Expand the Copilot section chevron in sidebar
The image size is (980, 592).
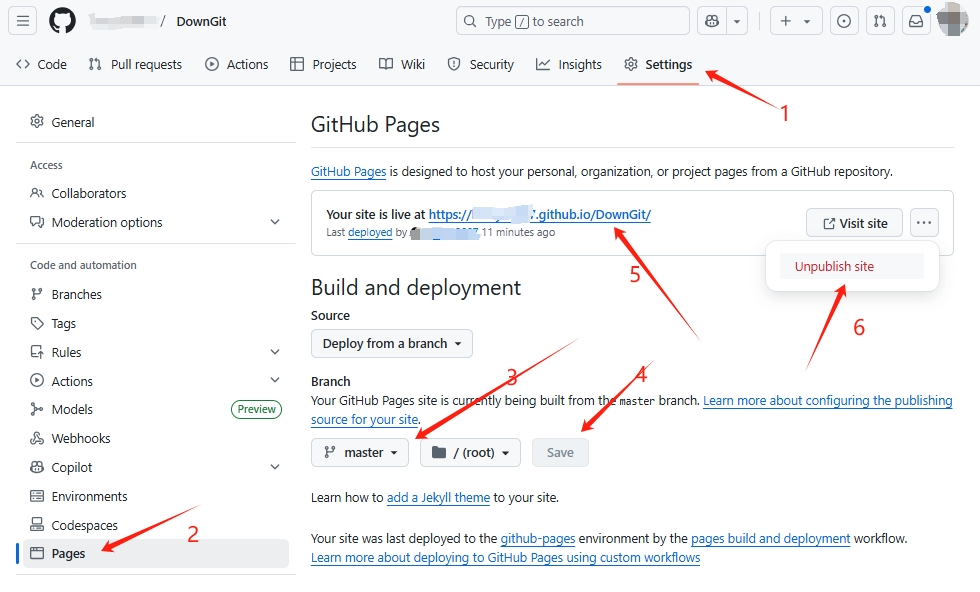pyautogui.click(x=274, y=467)
